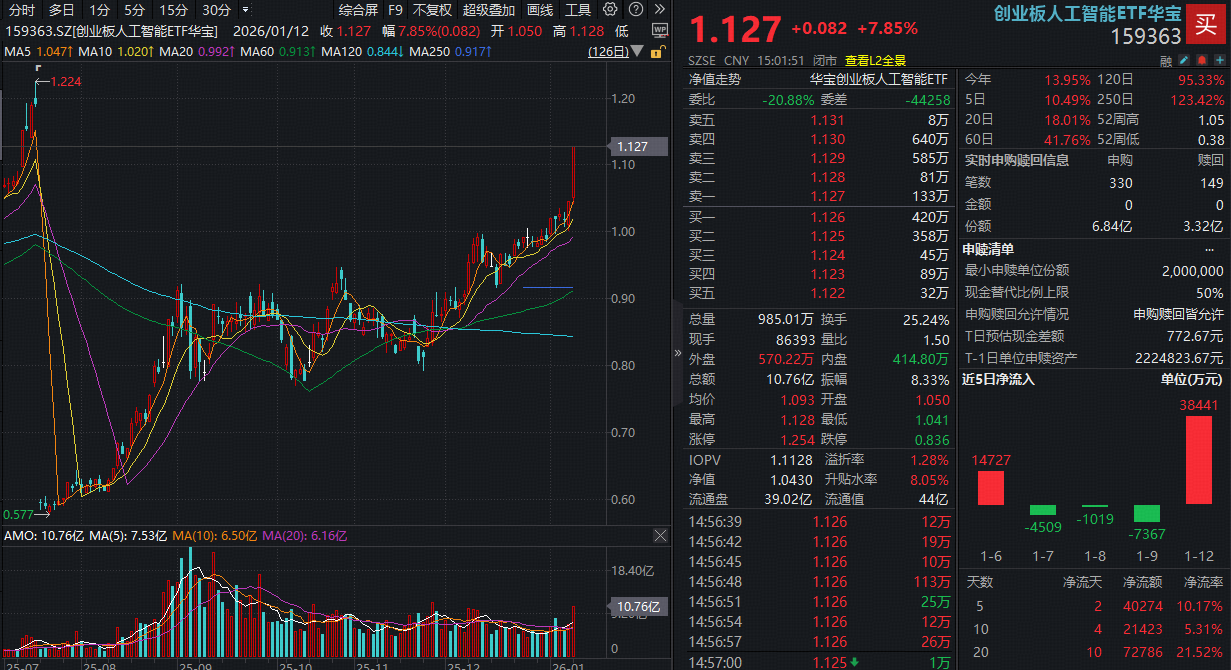Close the AMO volume indicator panel
Viewport: 1231px width, 670px height.
click(x=659, y=536)
